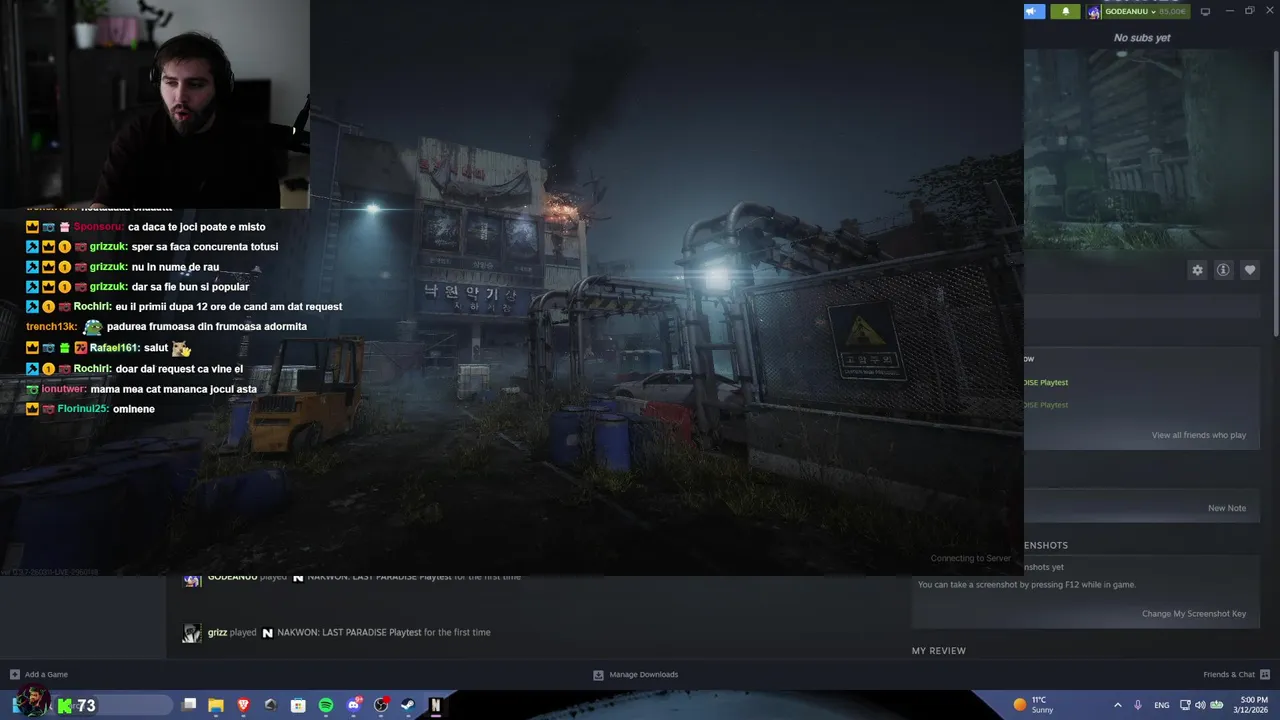The width and height of the screenshot is (1280, 720).
Task: Click the Add a Game plus icon
Action: point(14,674)
